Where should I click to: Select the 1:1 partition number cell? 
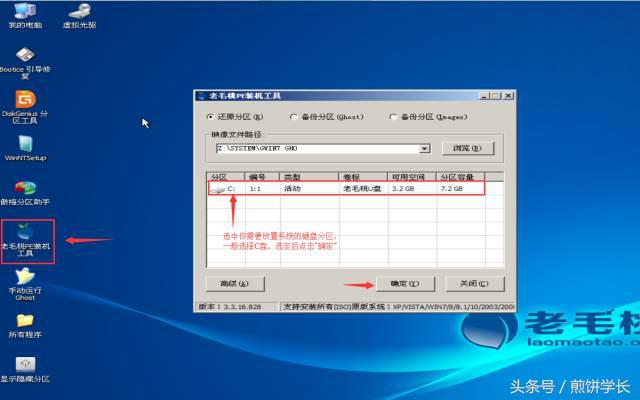pyautogui.click(x=255, y=189)
